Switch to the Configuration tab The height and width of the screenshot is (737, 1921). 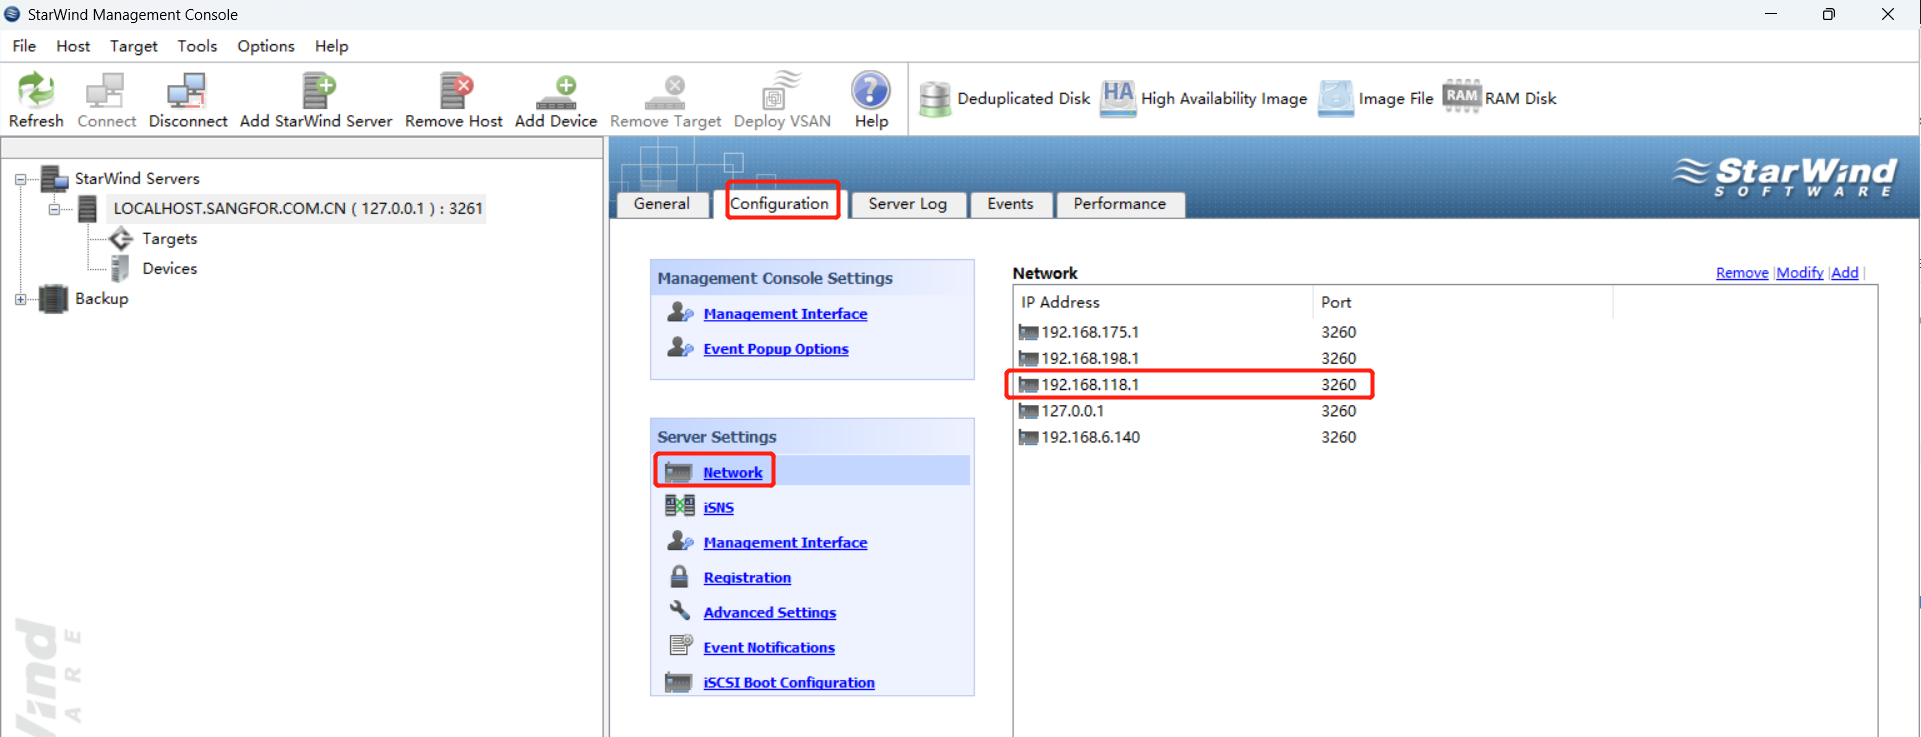779,203
